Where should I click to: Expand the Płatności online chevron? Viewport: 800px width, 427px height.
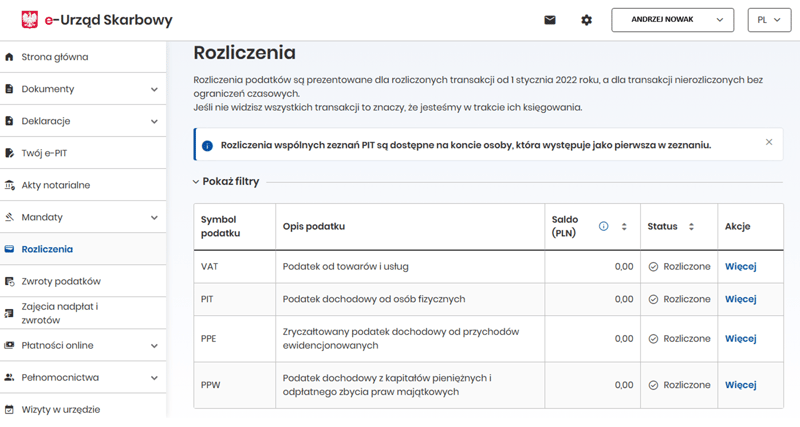point(154,346)
